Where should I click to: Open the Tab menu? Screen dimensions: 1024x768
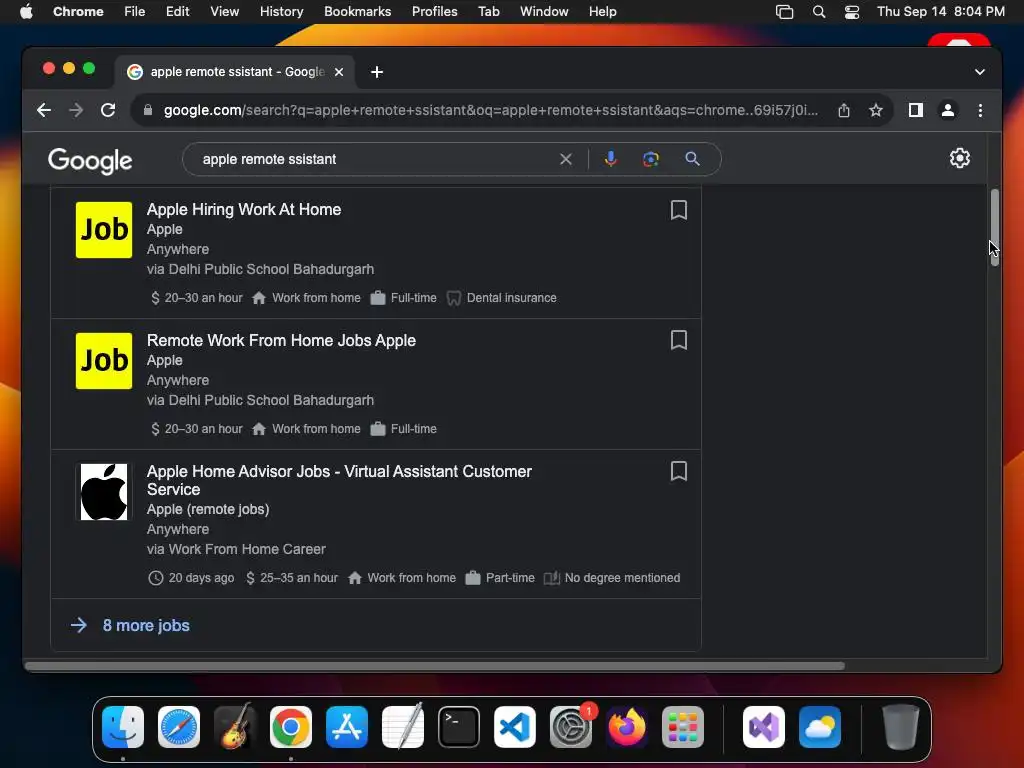488,11
